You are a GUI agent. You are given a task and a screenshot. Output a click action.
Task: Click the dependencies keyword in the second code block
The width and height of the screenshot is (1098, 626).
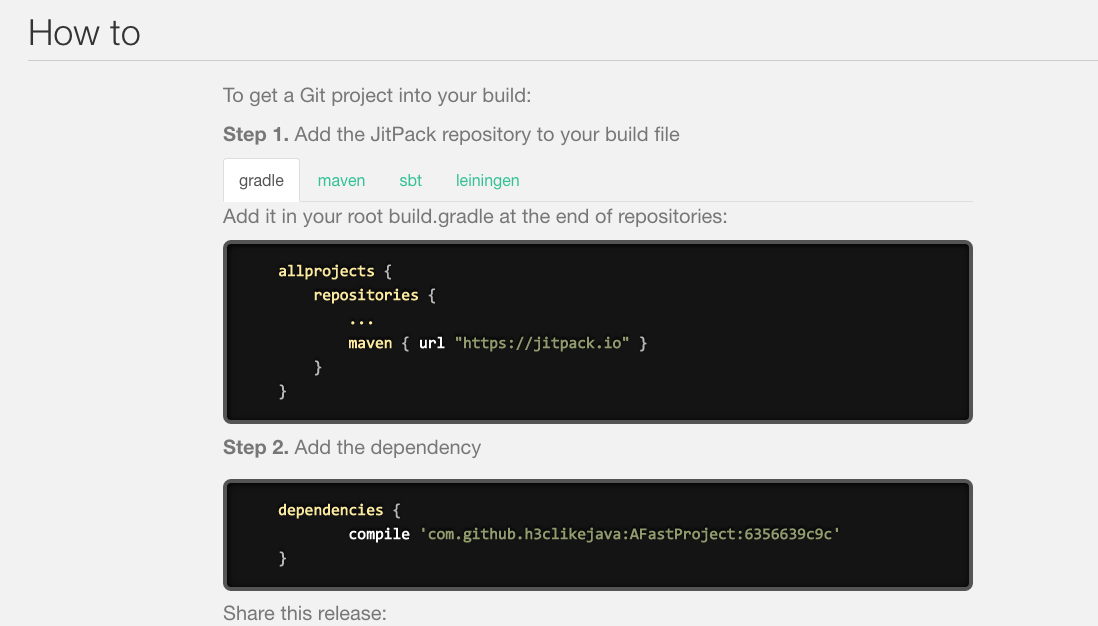tap(330, 510)
